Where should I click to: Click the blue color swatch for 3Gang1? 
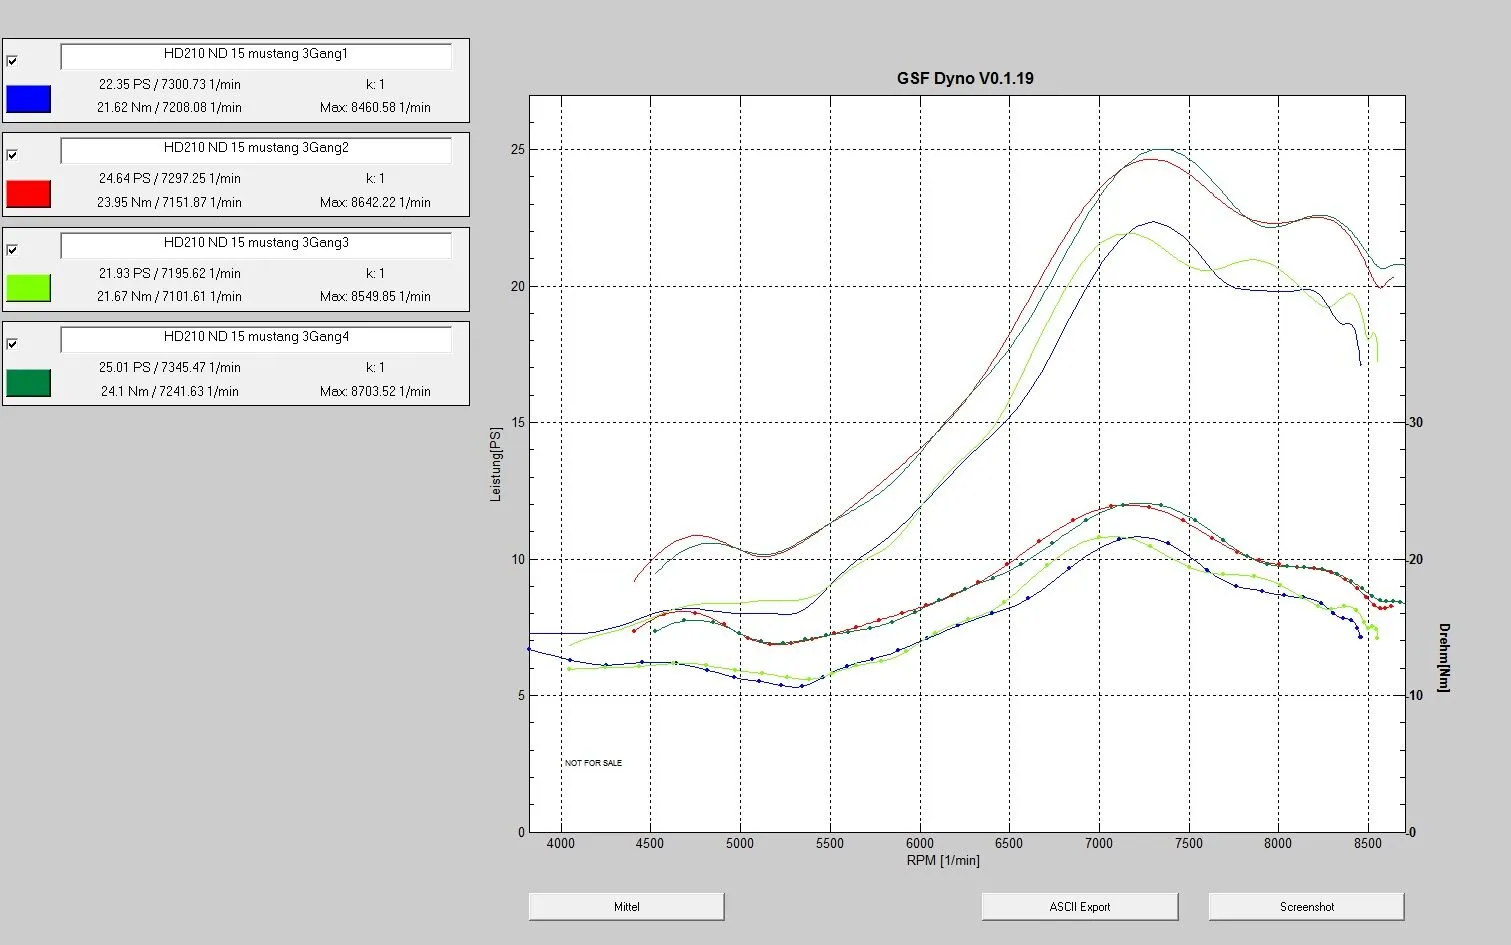point(28,99)
